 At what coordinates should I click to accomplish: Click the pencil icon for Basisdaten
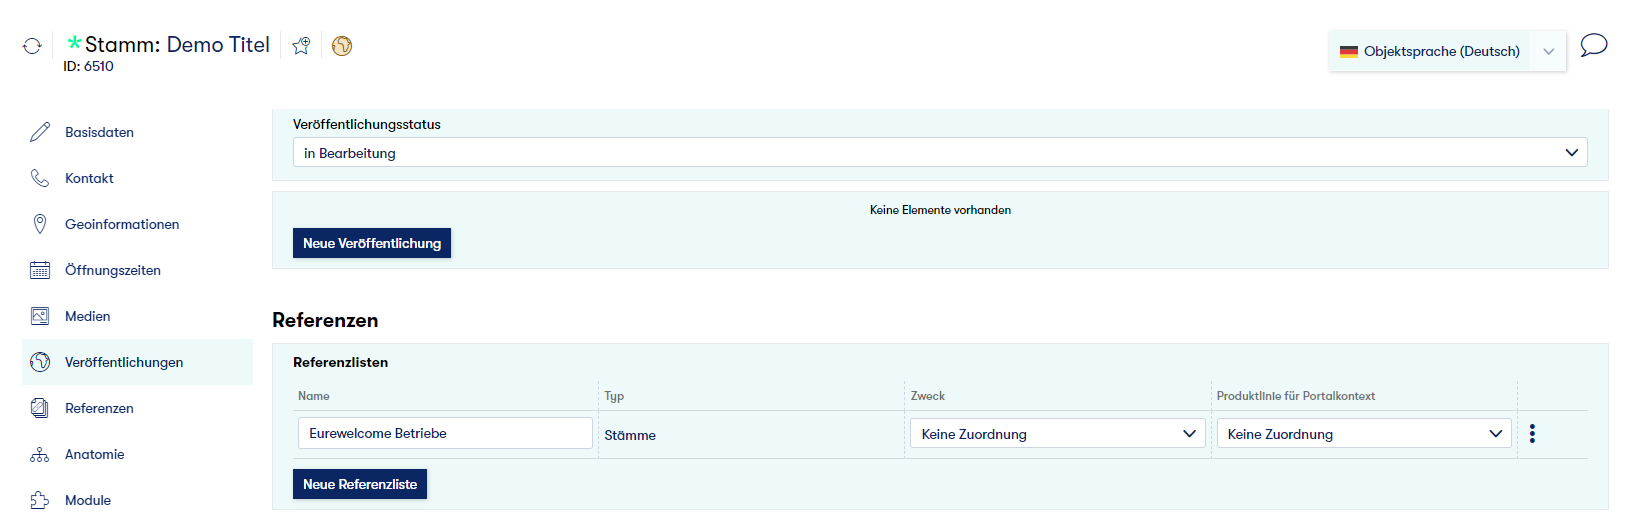pos(40,132)
